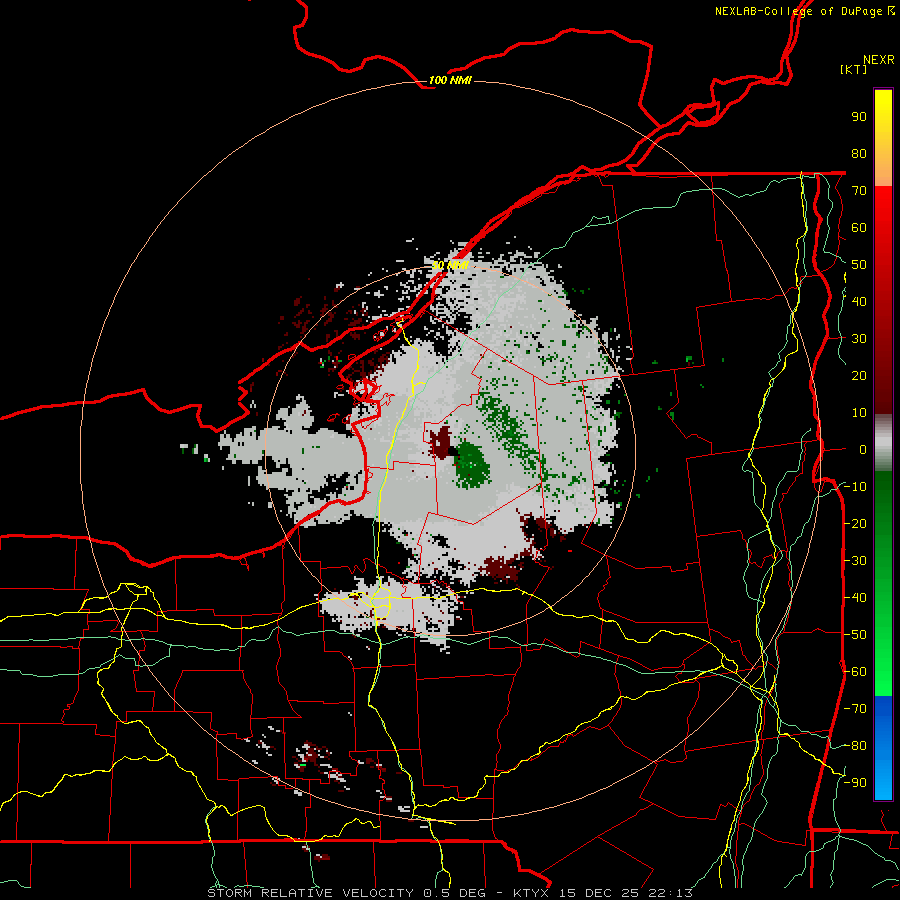Click the gray zero-velocity segment of the color bar
900x900 pixels.
(883, 442)
